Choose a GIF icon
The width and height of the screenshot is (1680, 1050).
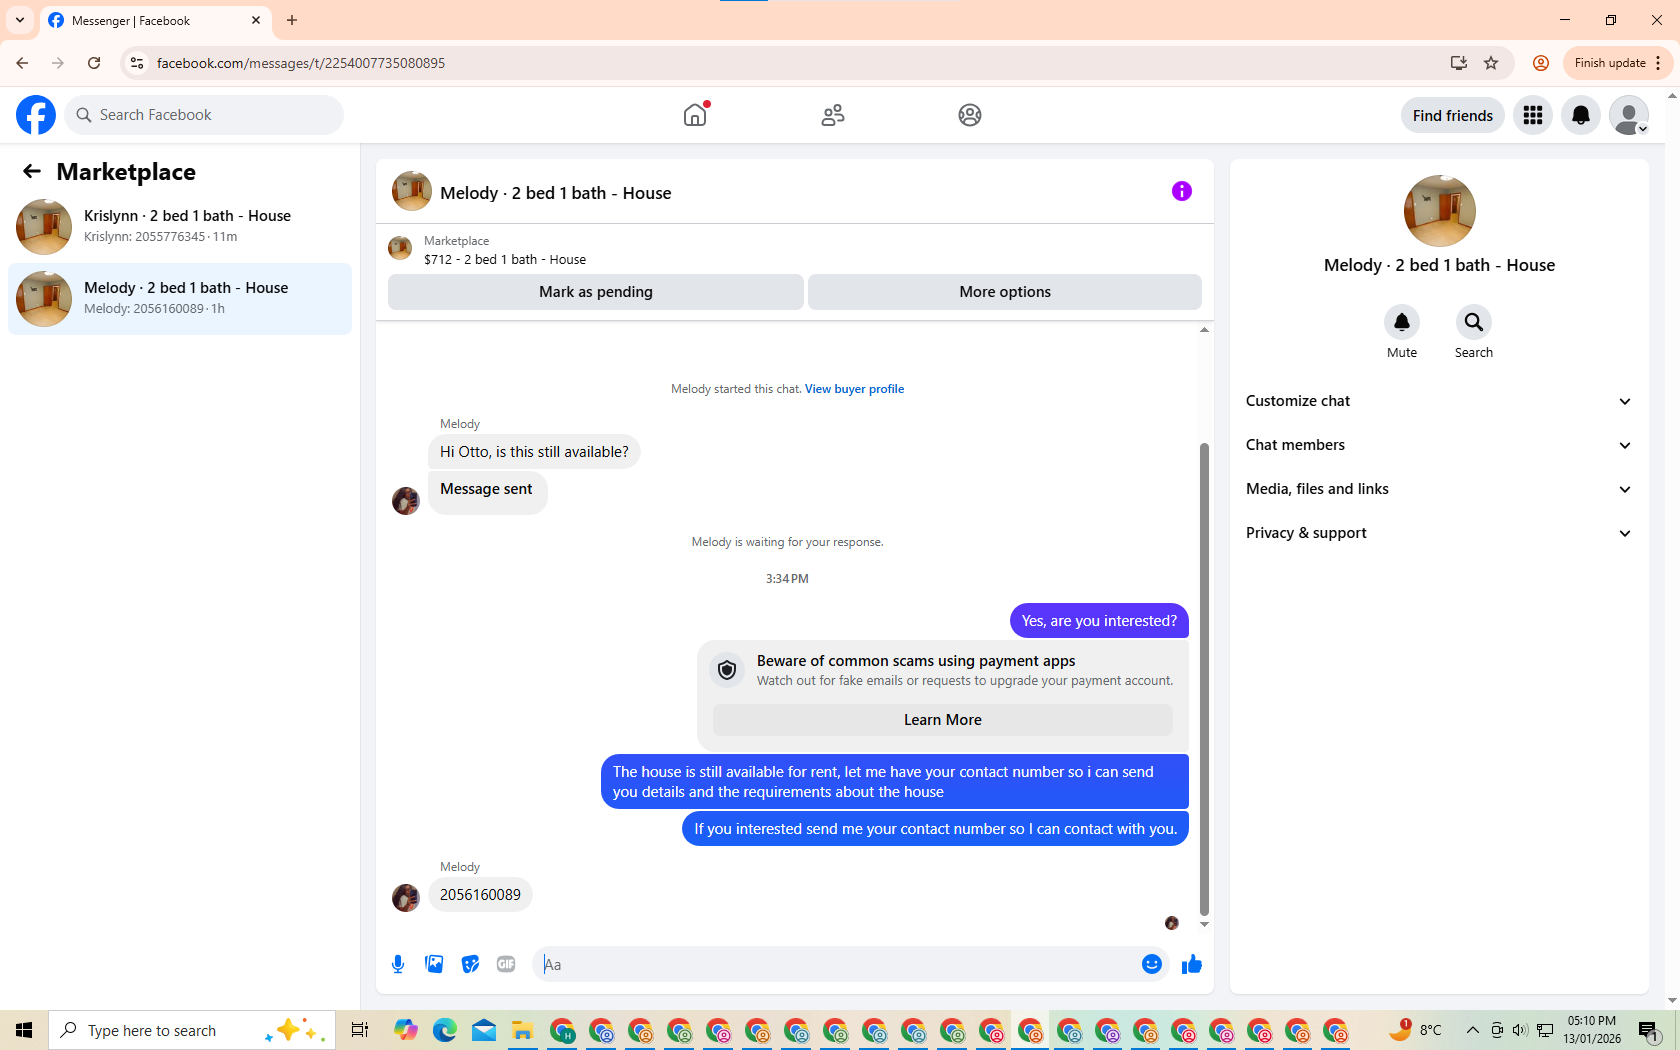point(506,964)
